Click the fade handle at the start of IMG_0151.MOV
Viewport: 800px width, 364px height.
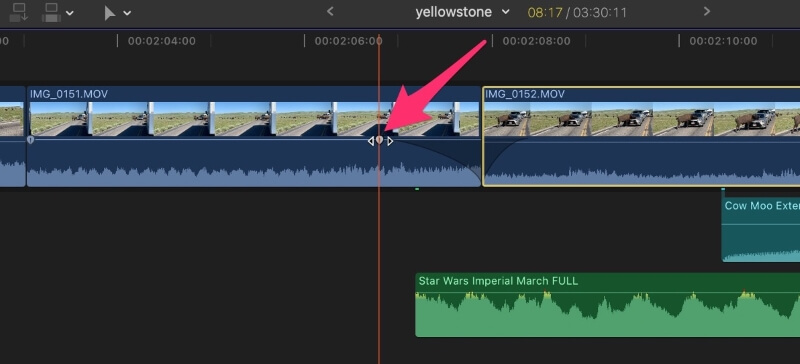tap(31, 139)
